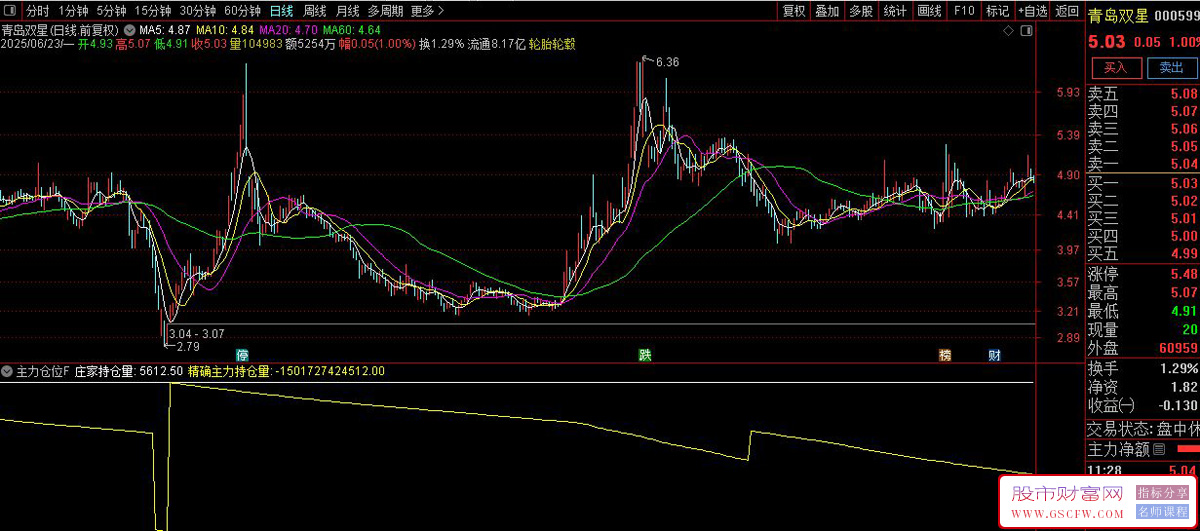Click the orange 榜 marker on timeline
The image size is (1200, 531).
[945, 355]
